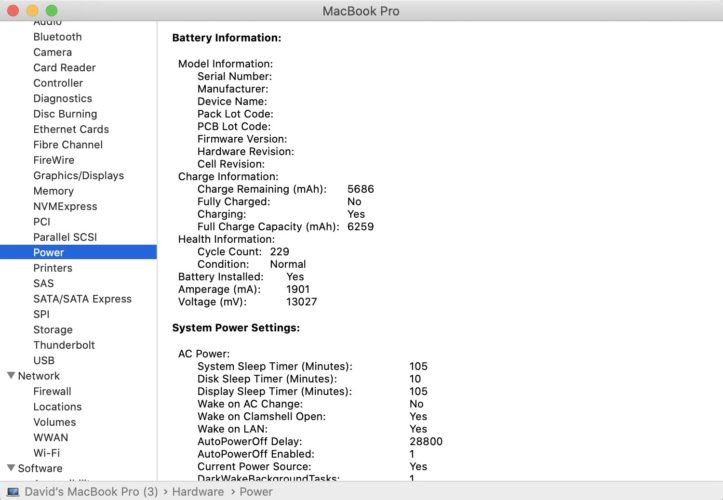Open Ethernet Cards entry
This screenshot has height=500, width=723.
click(x=71, y=129)
